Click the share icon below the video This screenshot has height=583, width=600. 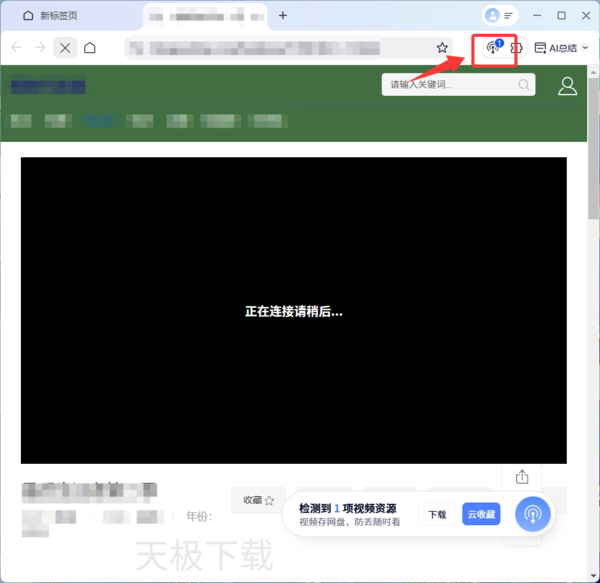pyautogui.click(x=522, y=477)
